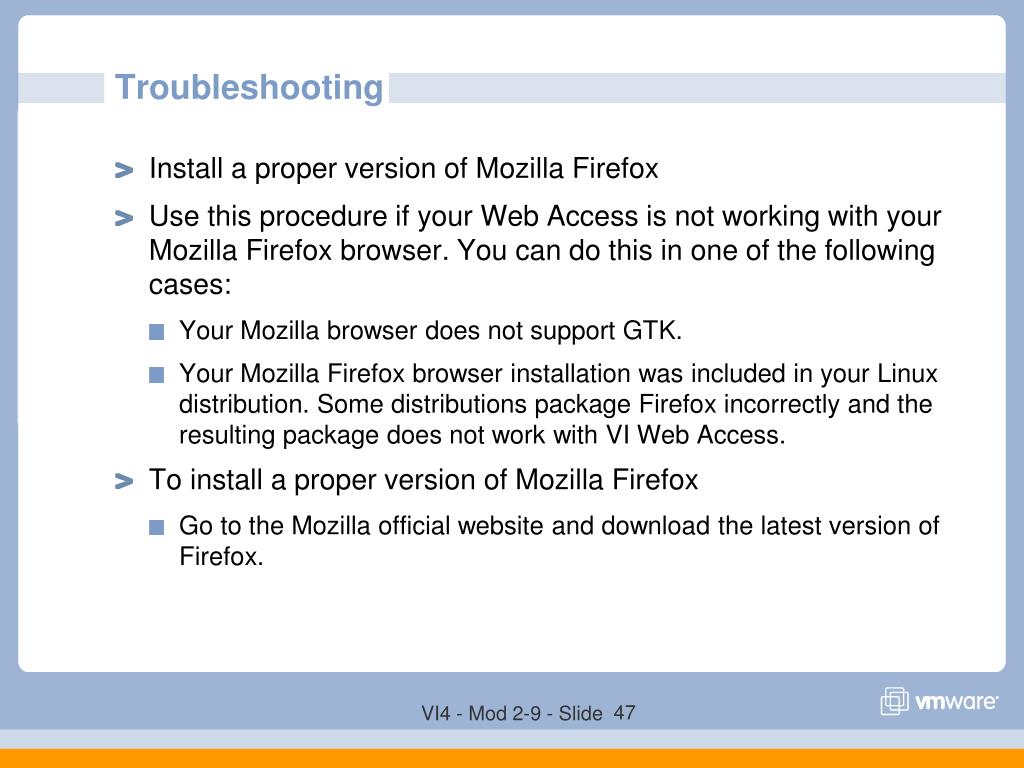Click the orange bar at bottom of slide
This screenshot has height=768, width=1024.
(x=512, y=758)
